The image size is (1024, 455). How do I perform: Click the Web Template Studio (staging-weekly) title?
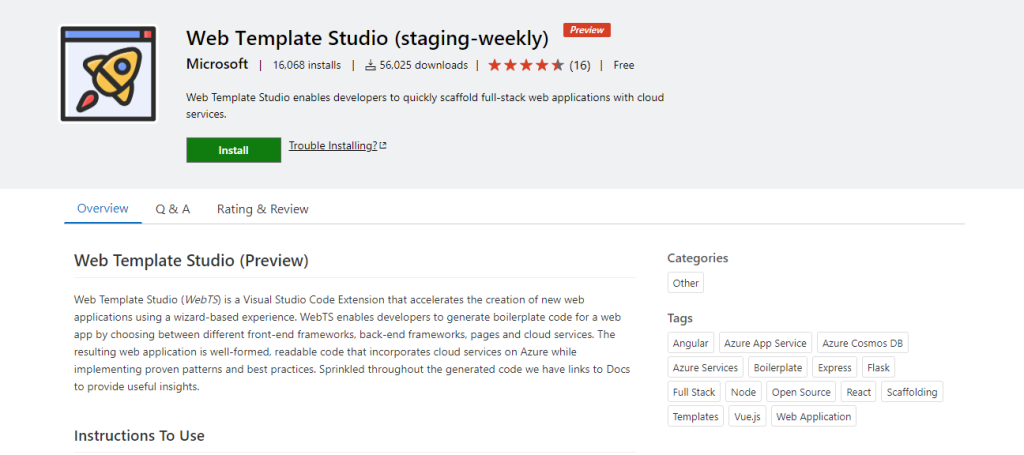coord(368,38)
